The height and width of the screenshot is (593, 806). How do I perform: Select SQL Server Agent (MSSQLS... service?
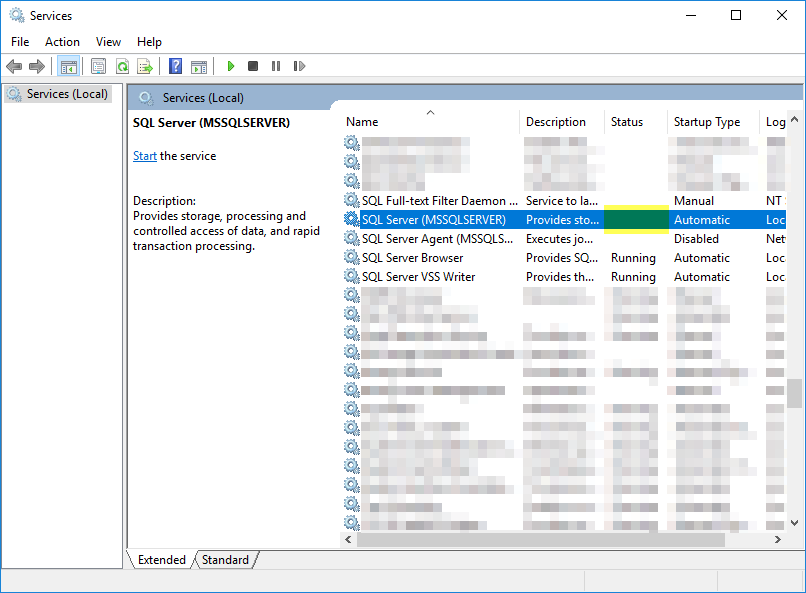437,238
